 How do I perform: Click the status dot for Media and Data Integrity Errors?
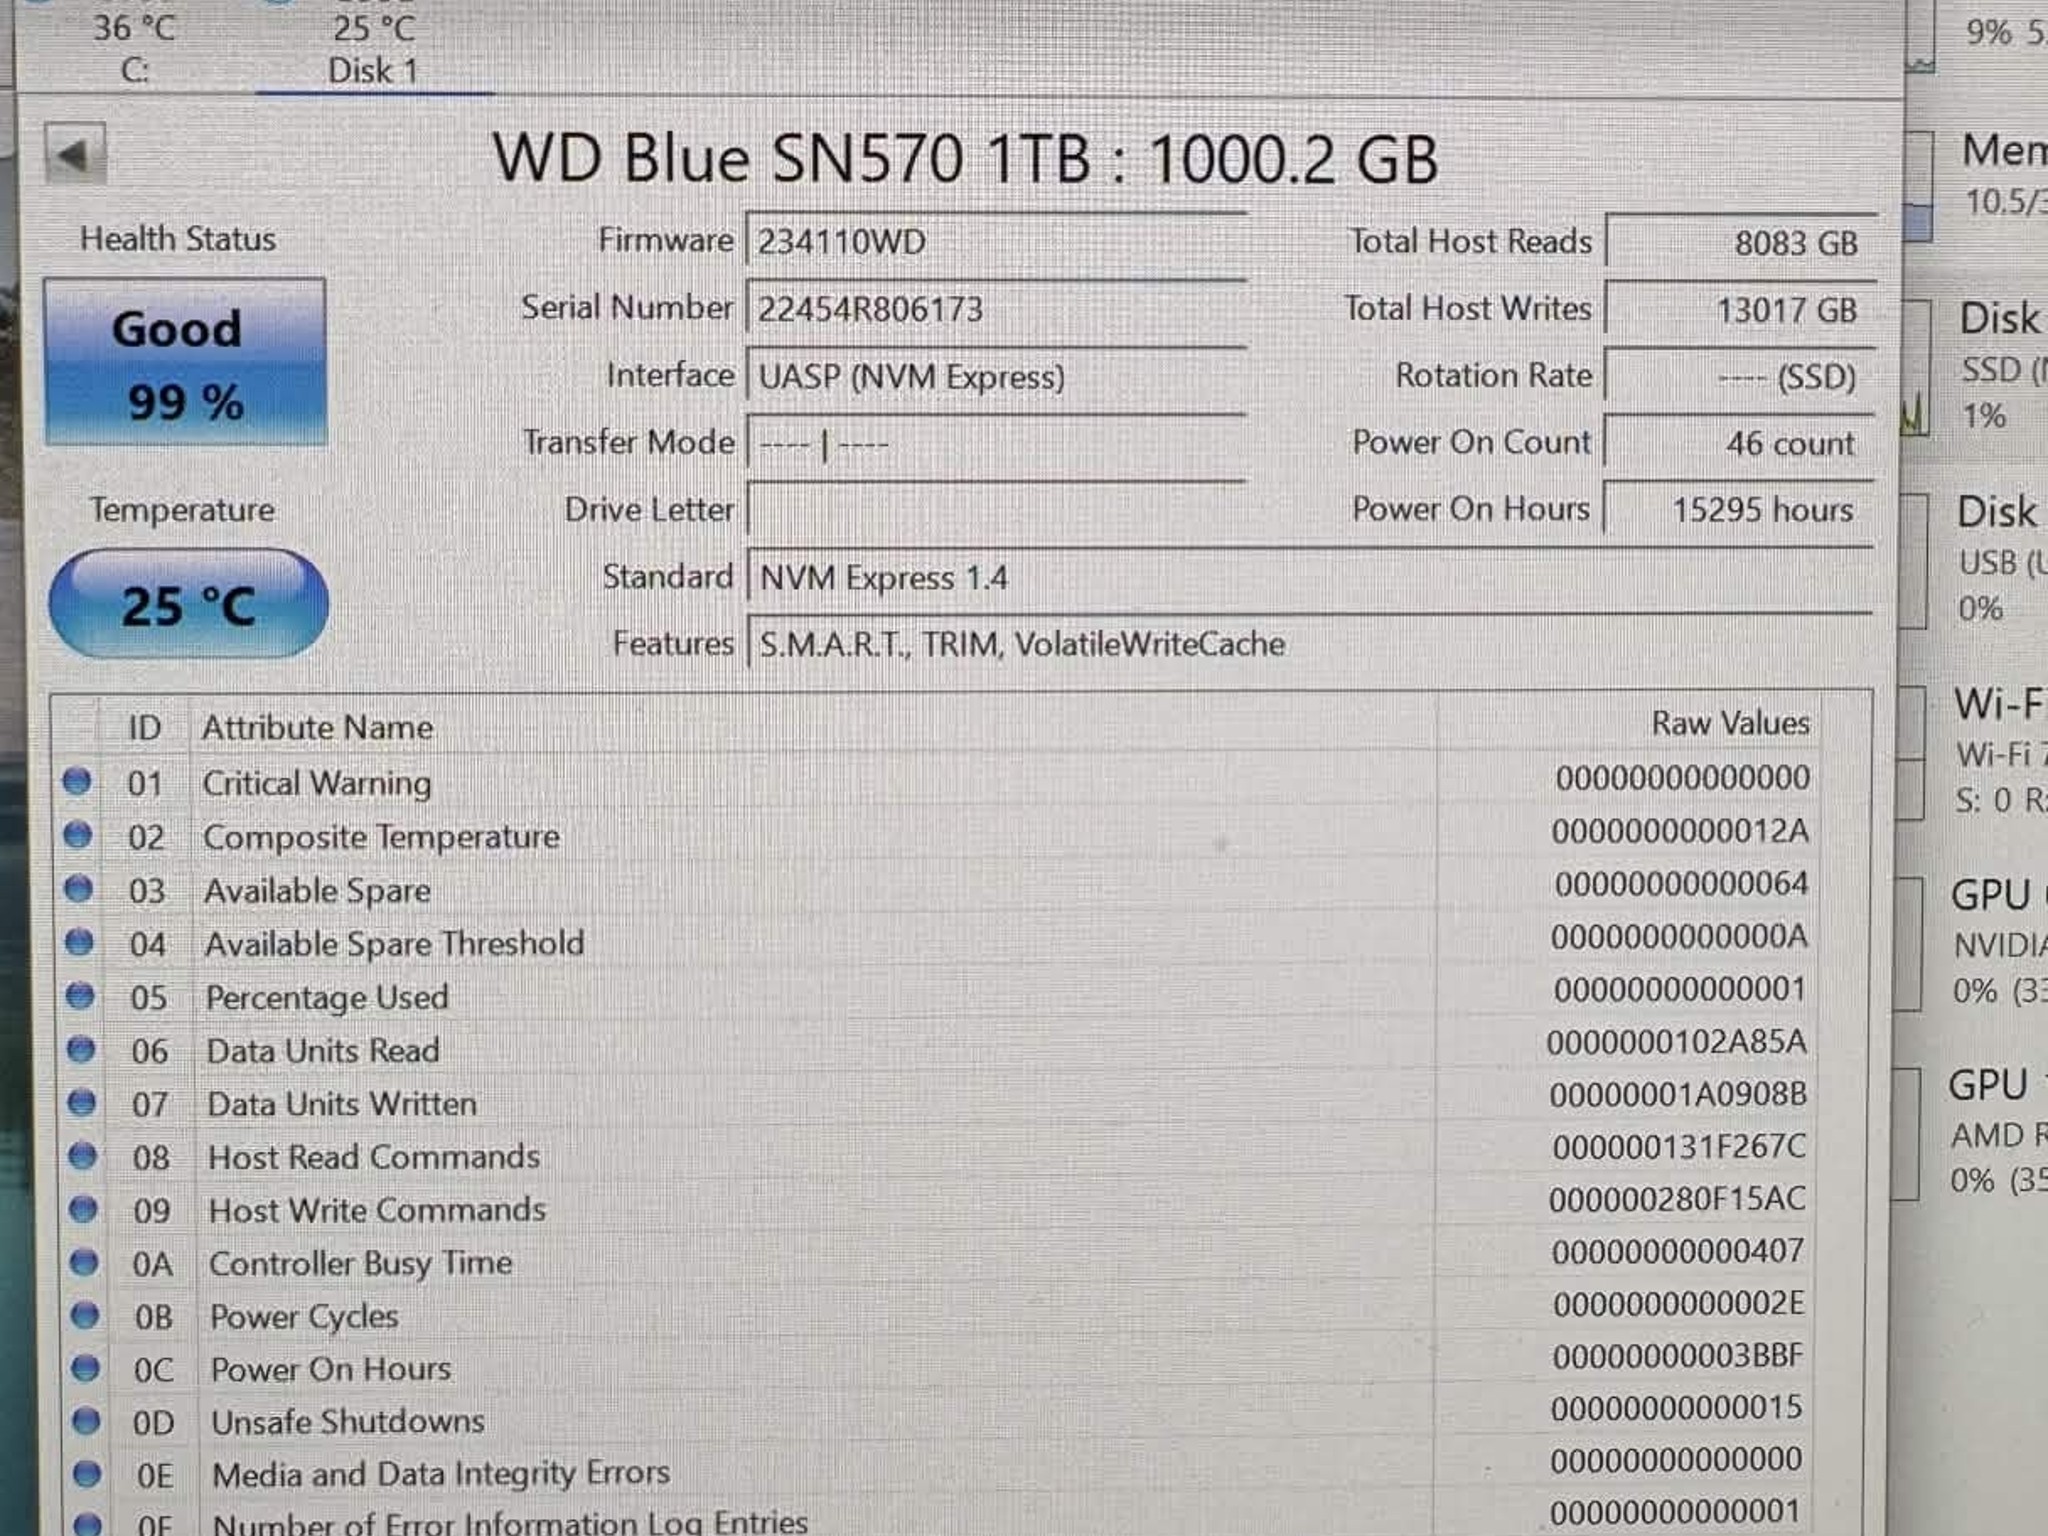88,1474
